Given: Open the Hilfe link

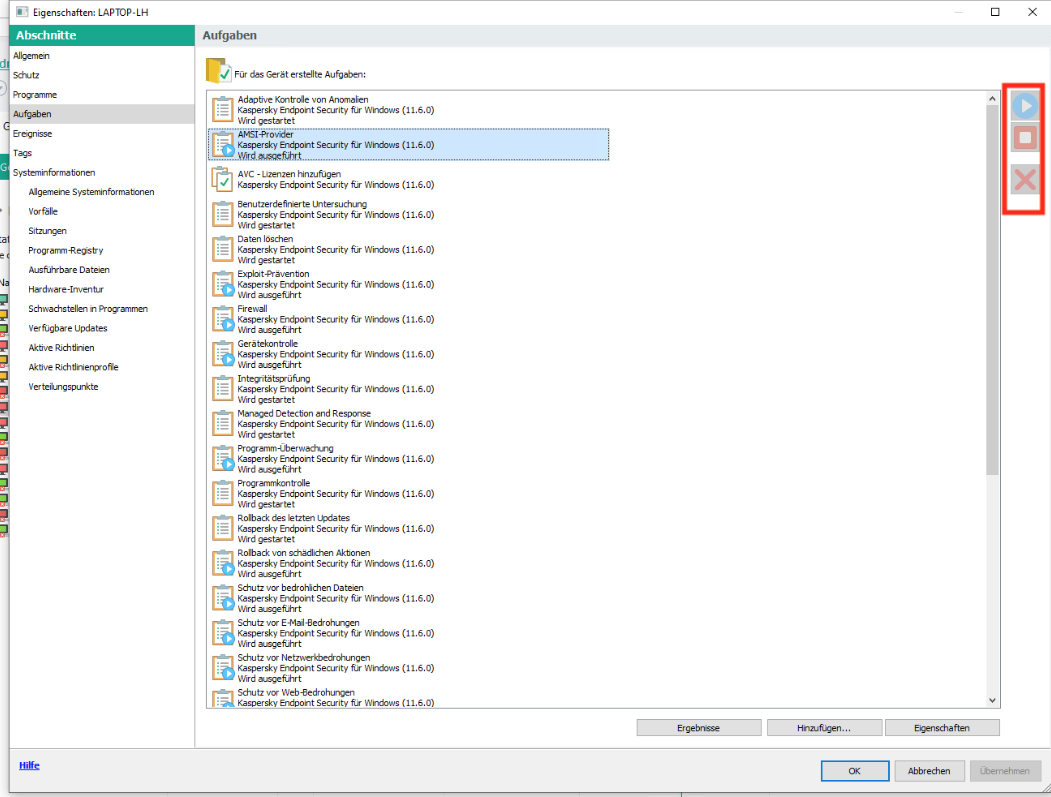Looking at the screenshot, I should (x=29, y=765).
